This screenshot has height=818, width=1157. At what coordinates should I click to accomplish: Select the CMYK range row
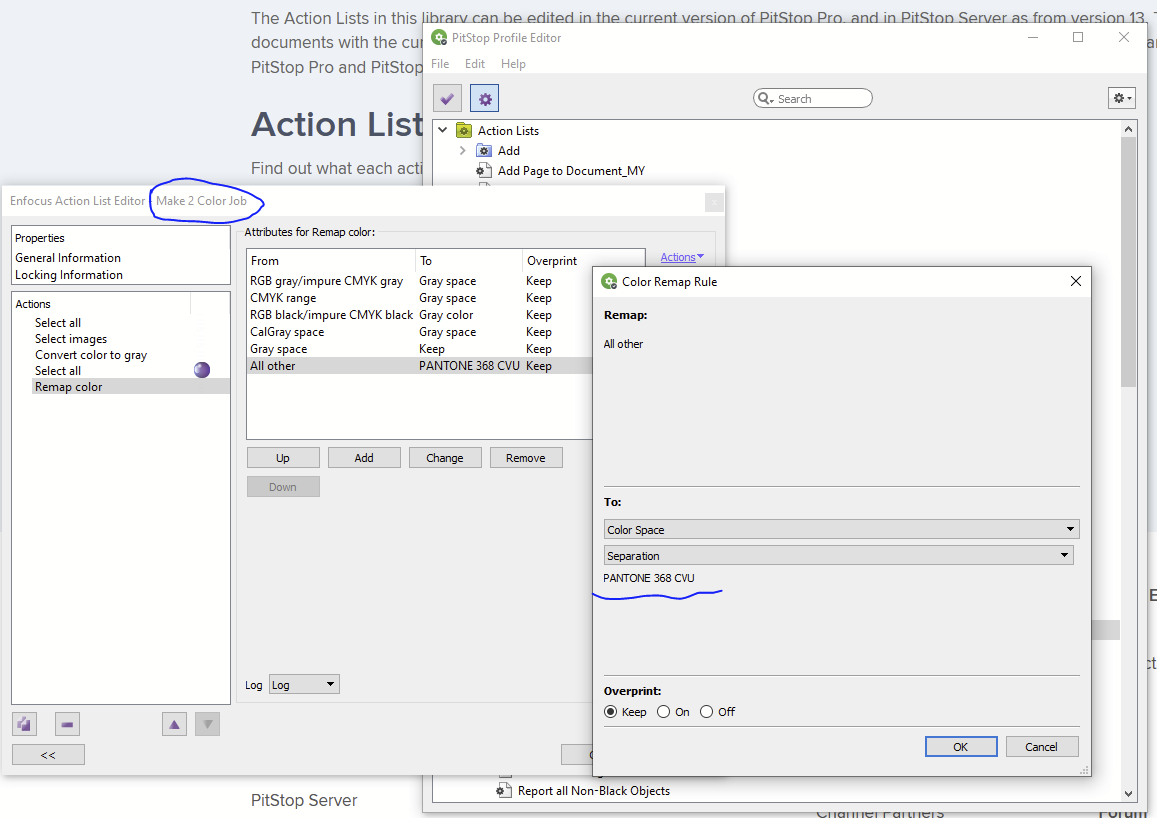(420, 298)
